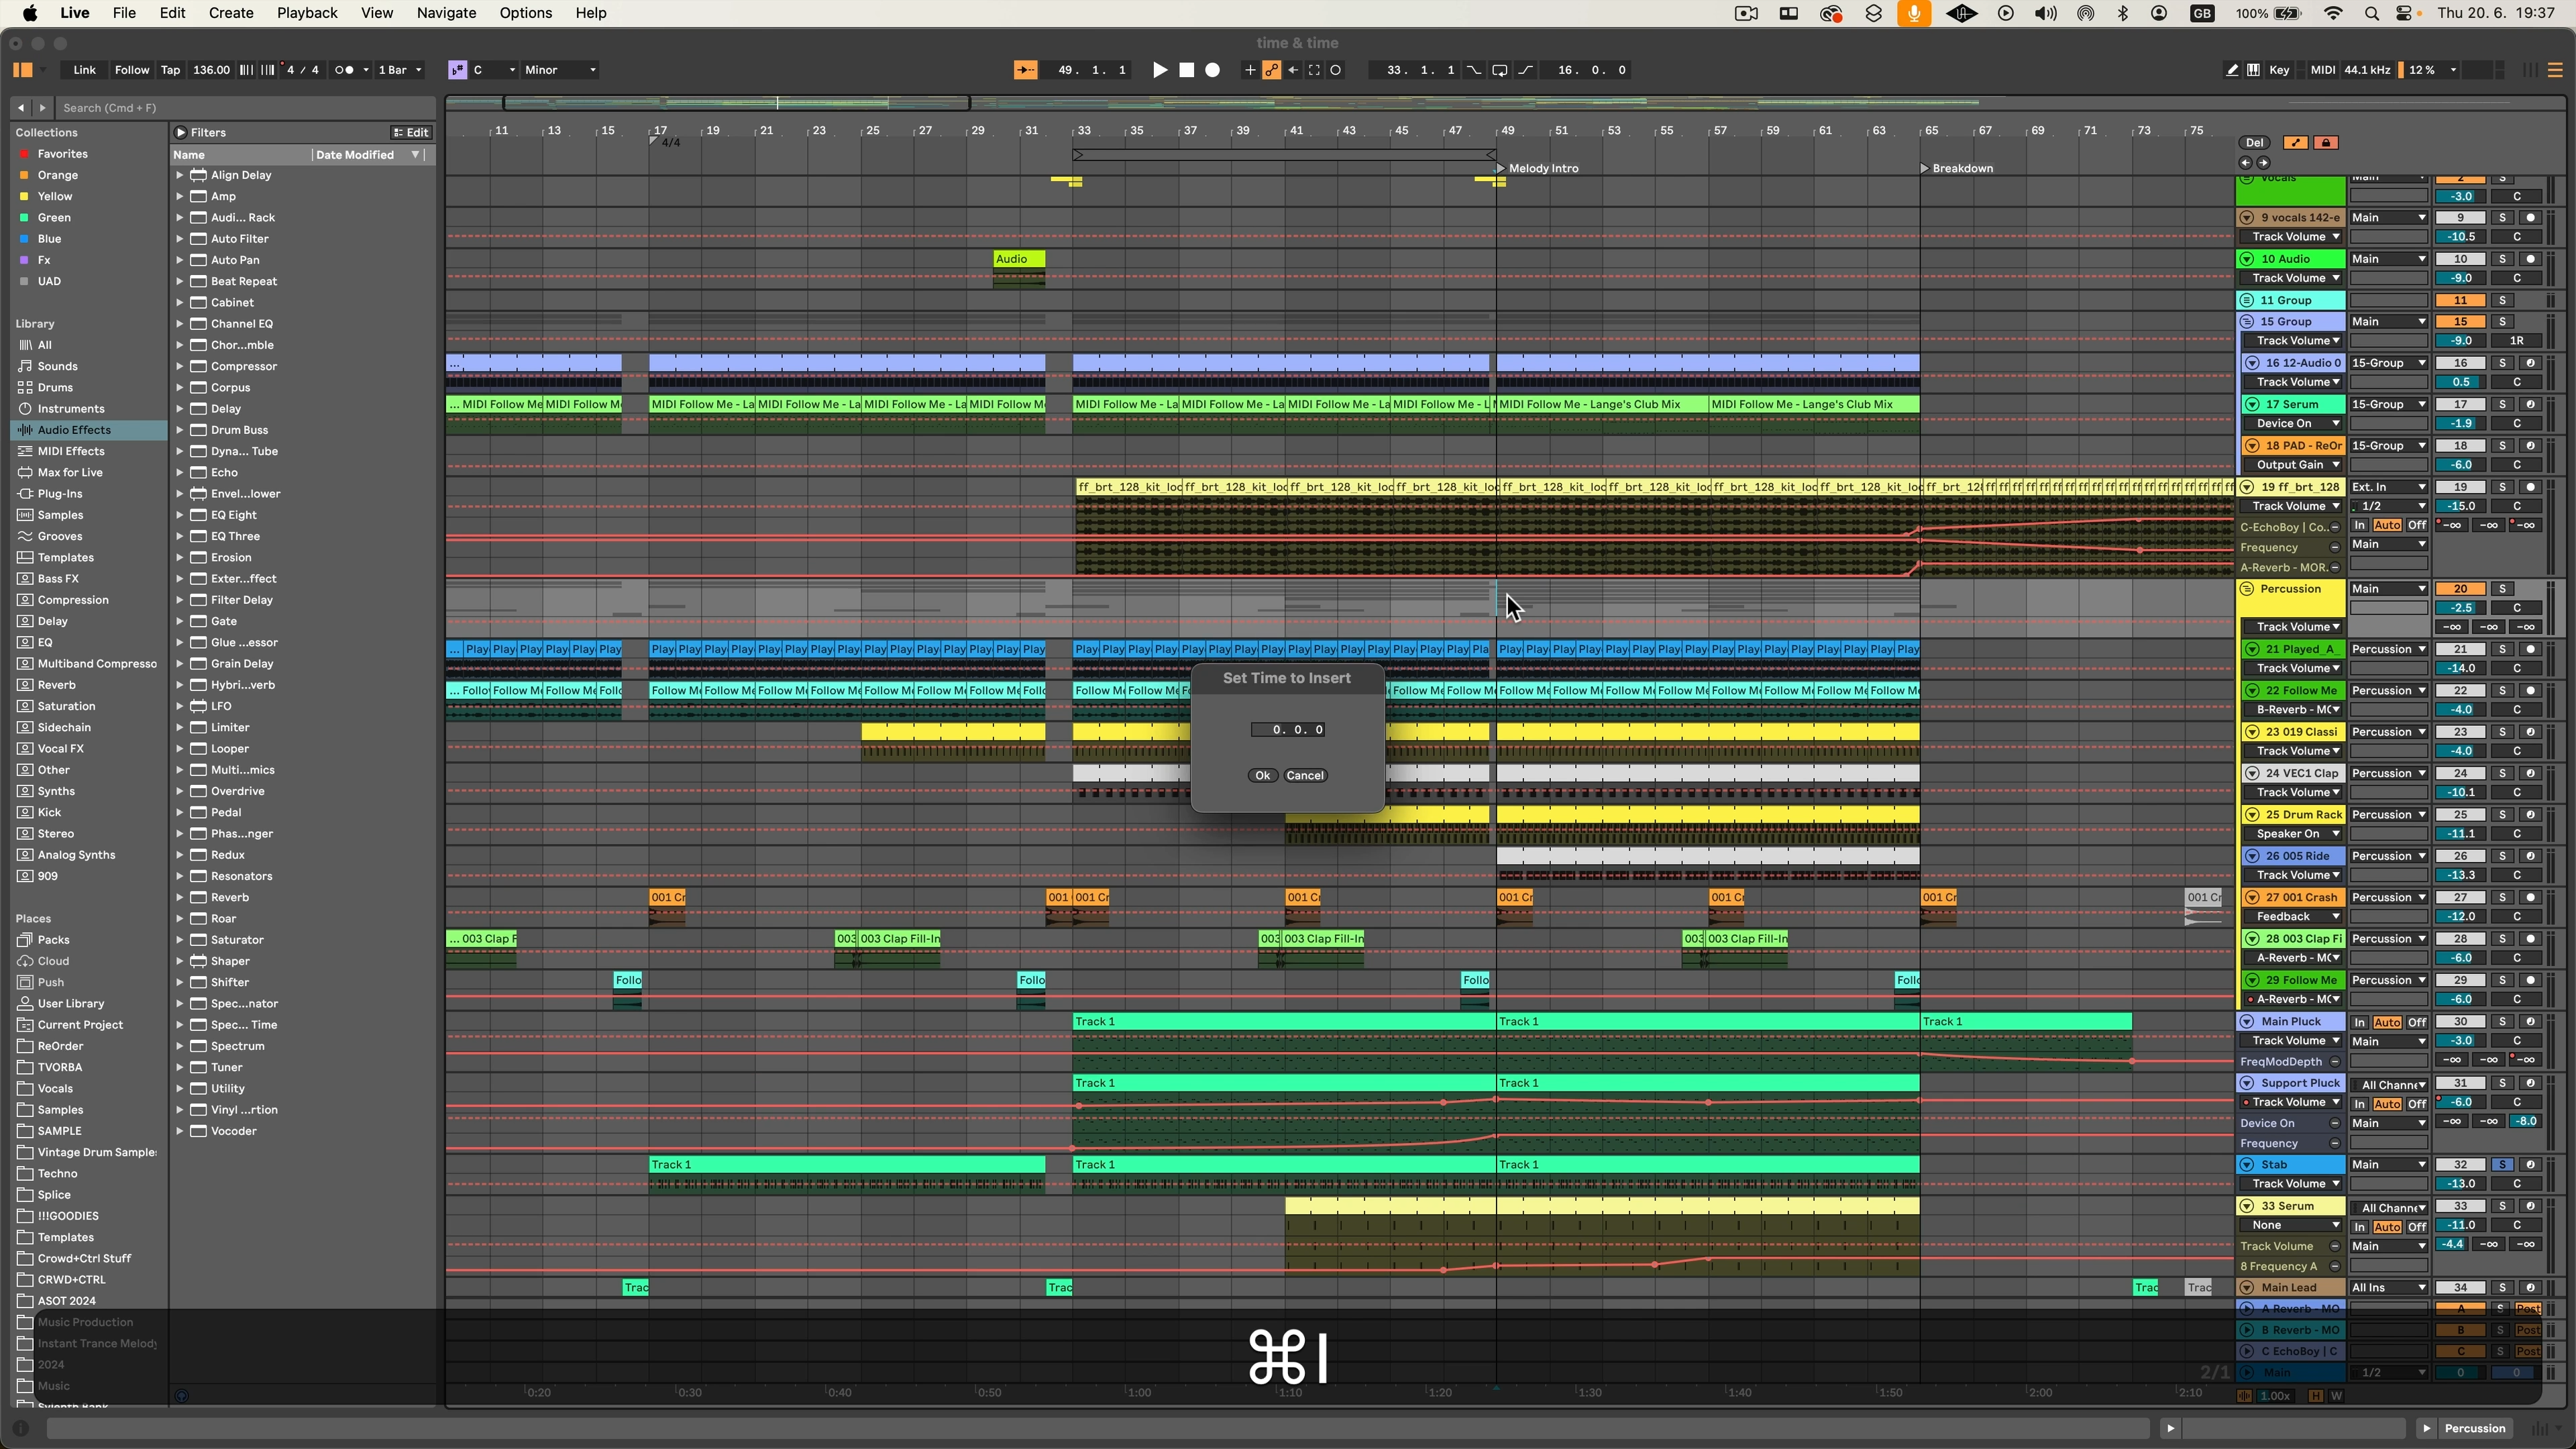Toggle the metronome icon
Image resolution: width=2576 pixels, height=1449 pixels.
(345, 70)
